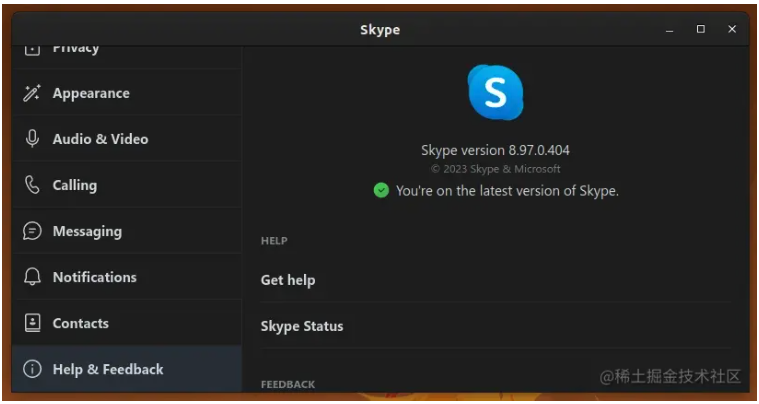Click the Skype logo image
Image resolution: width=759 pixels, height=404 pixels.
point(495,92)
